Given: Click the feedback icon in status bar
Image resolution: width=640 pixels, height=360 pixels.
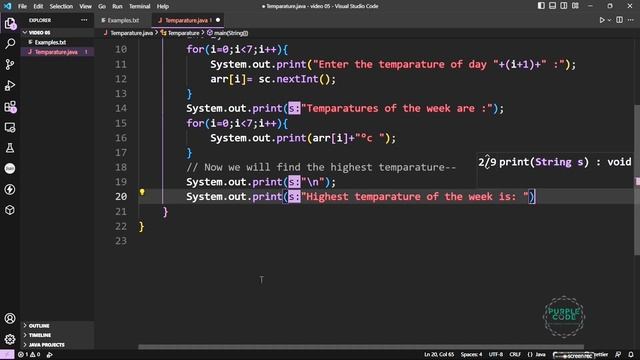Looking at the screenshot, I should pos(618,355).
